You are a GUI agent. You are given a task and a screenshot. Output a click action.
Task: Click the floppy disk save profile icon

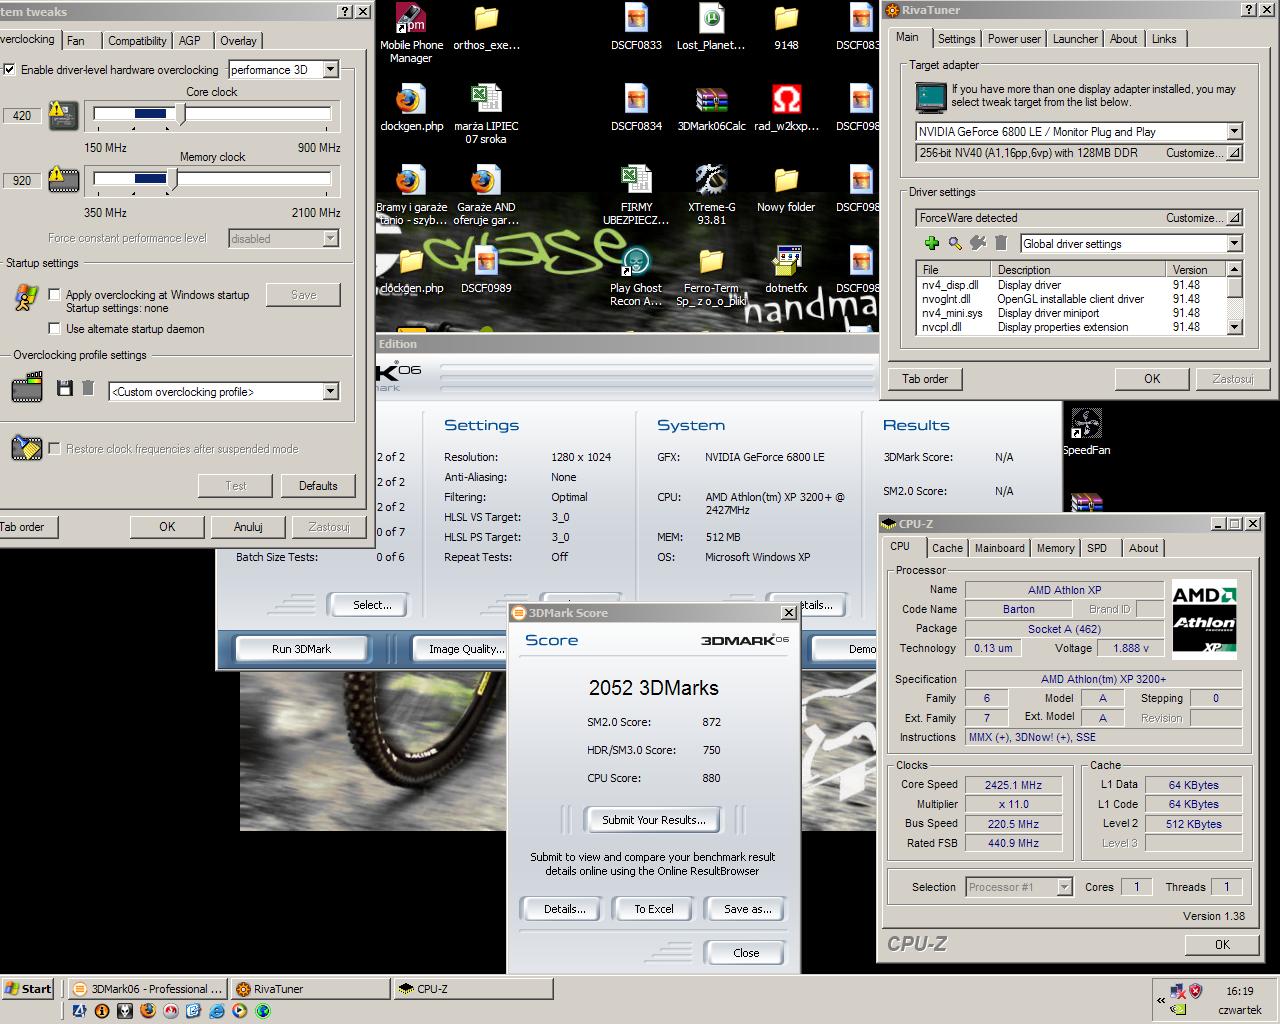click(x=65, y=388)
